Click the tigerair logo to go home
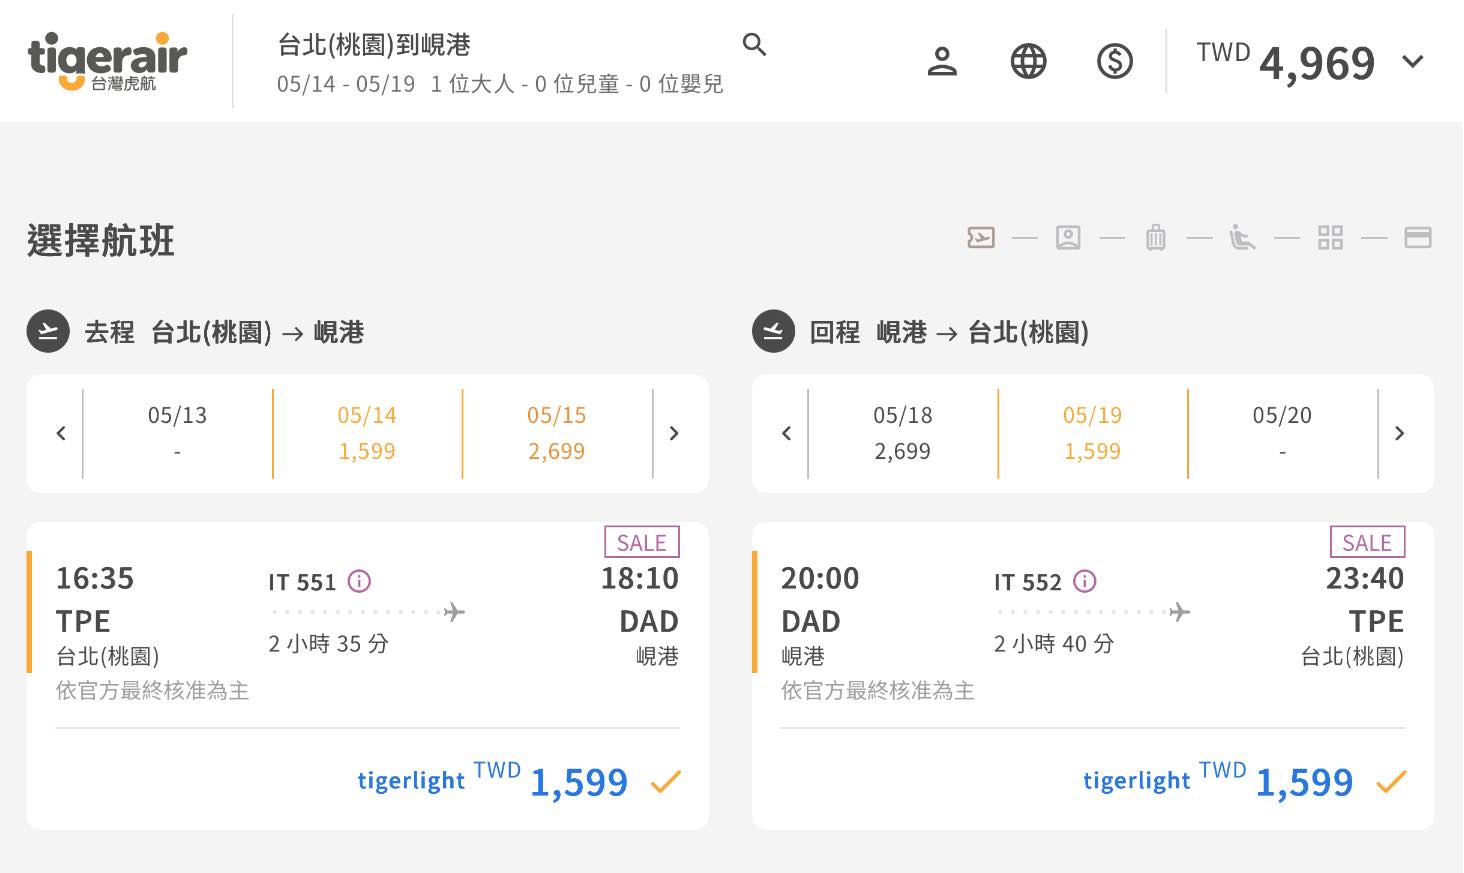 coord(107,61)
